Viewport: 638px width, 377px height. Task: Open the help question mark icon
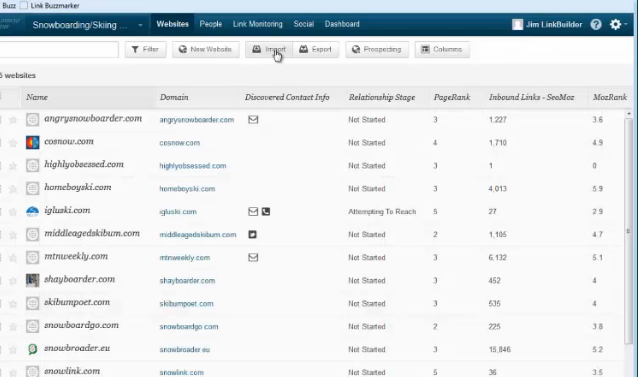[x=596, y=24]
